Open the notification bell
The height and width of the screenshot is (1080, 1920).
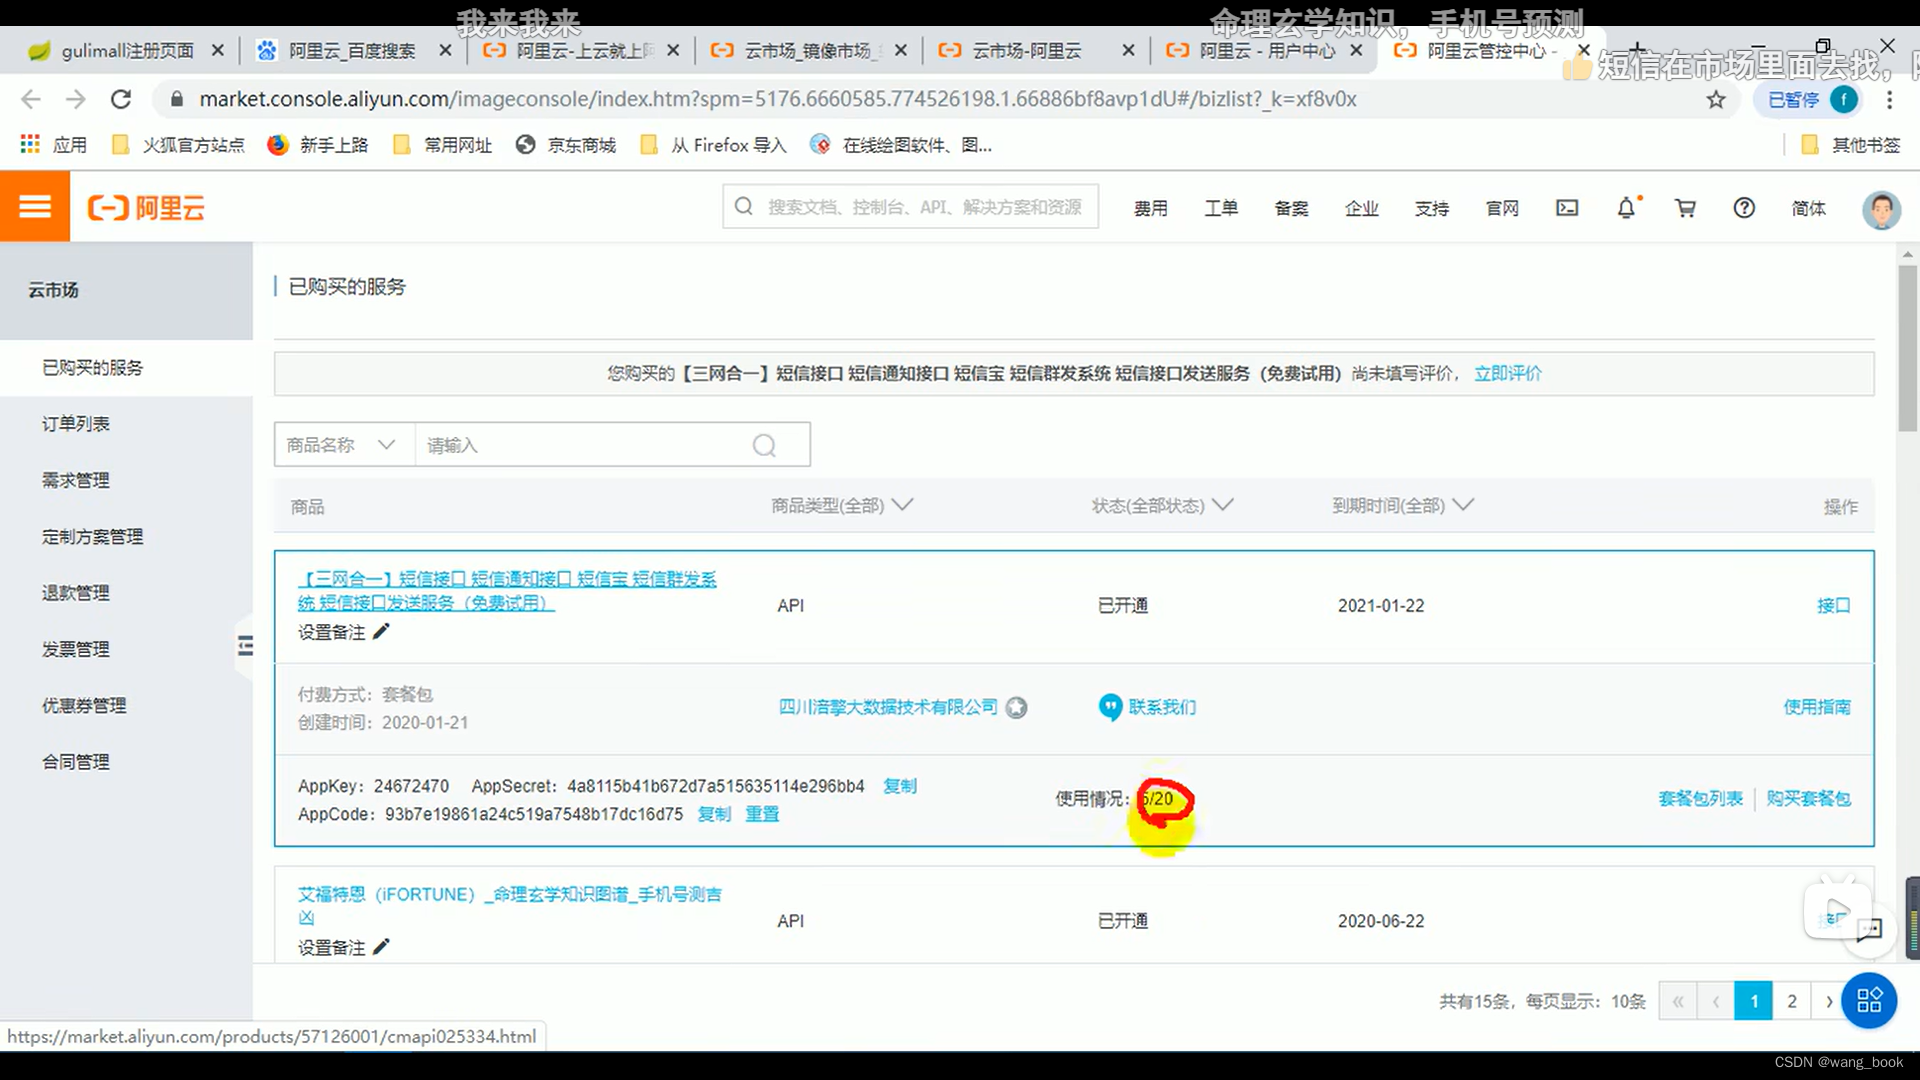[1627, 208]
